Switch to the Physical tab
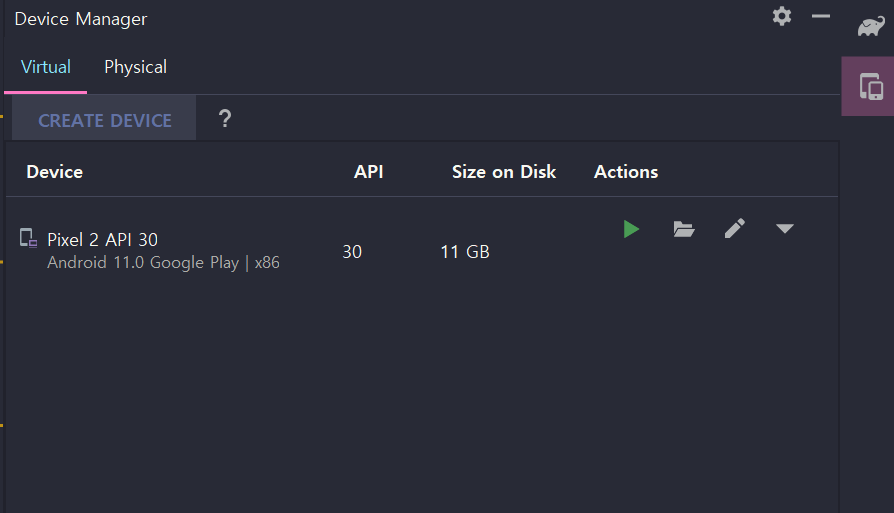The image size is (894, 513). coord(136,67)
